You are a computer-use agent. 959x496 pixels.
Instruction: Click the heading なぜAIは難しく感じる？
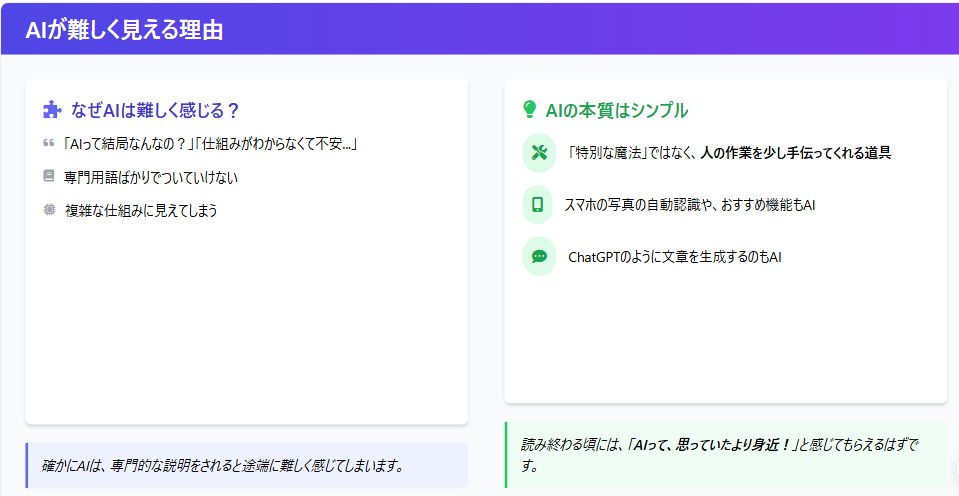(x=155, y=110)
